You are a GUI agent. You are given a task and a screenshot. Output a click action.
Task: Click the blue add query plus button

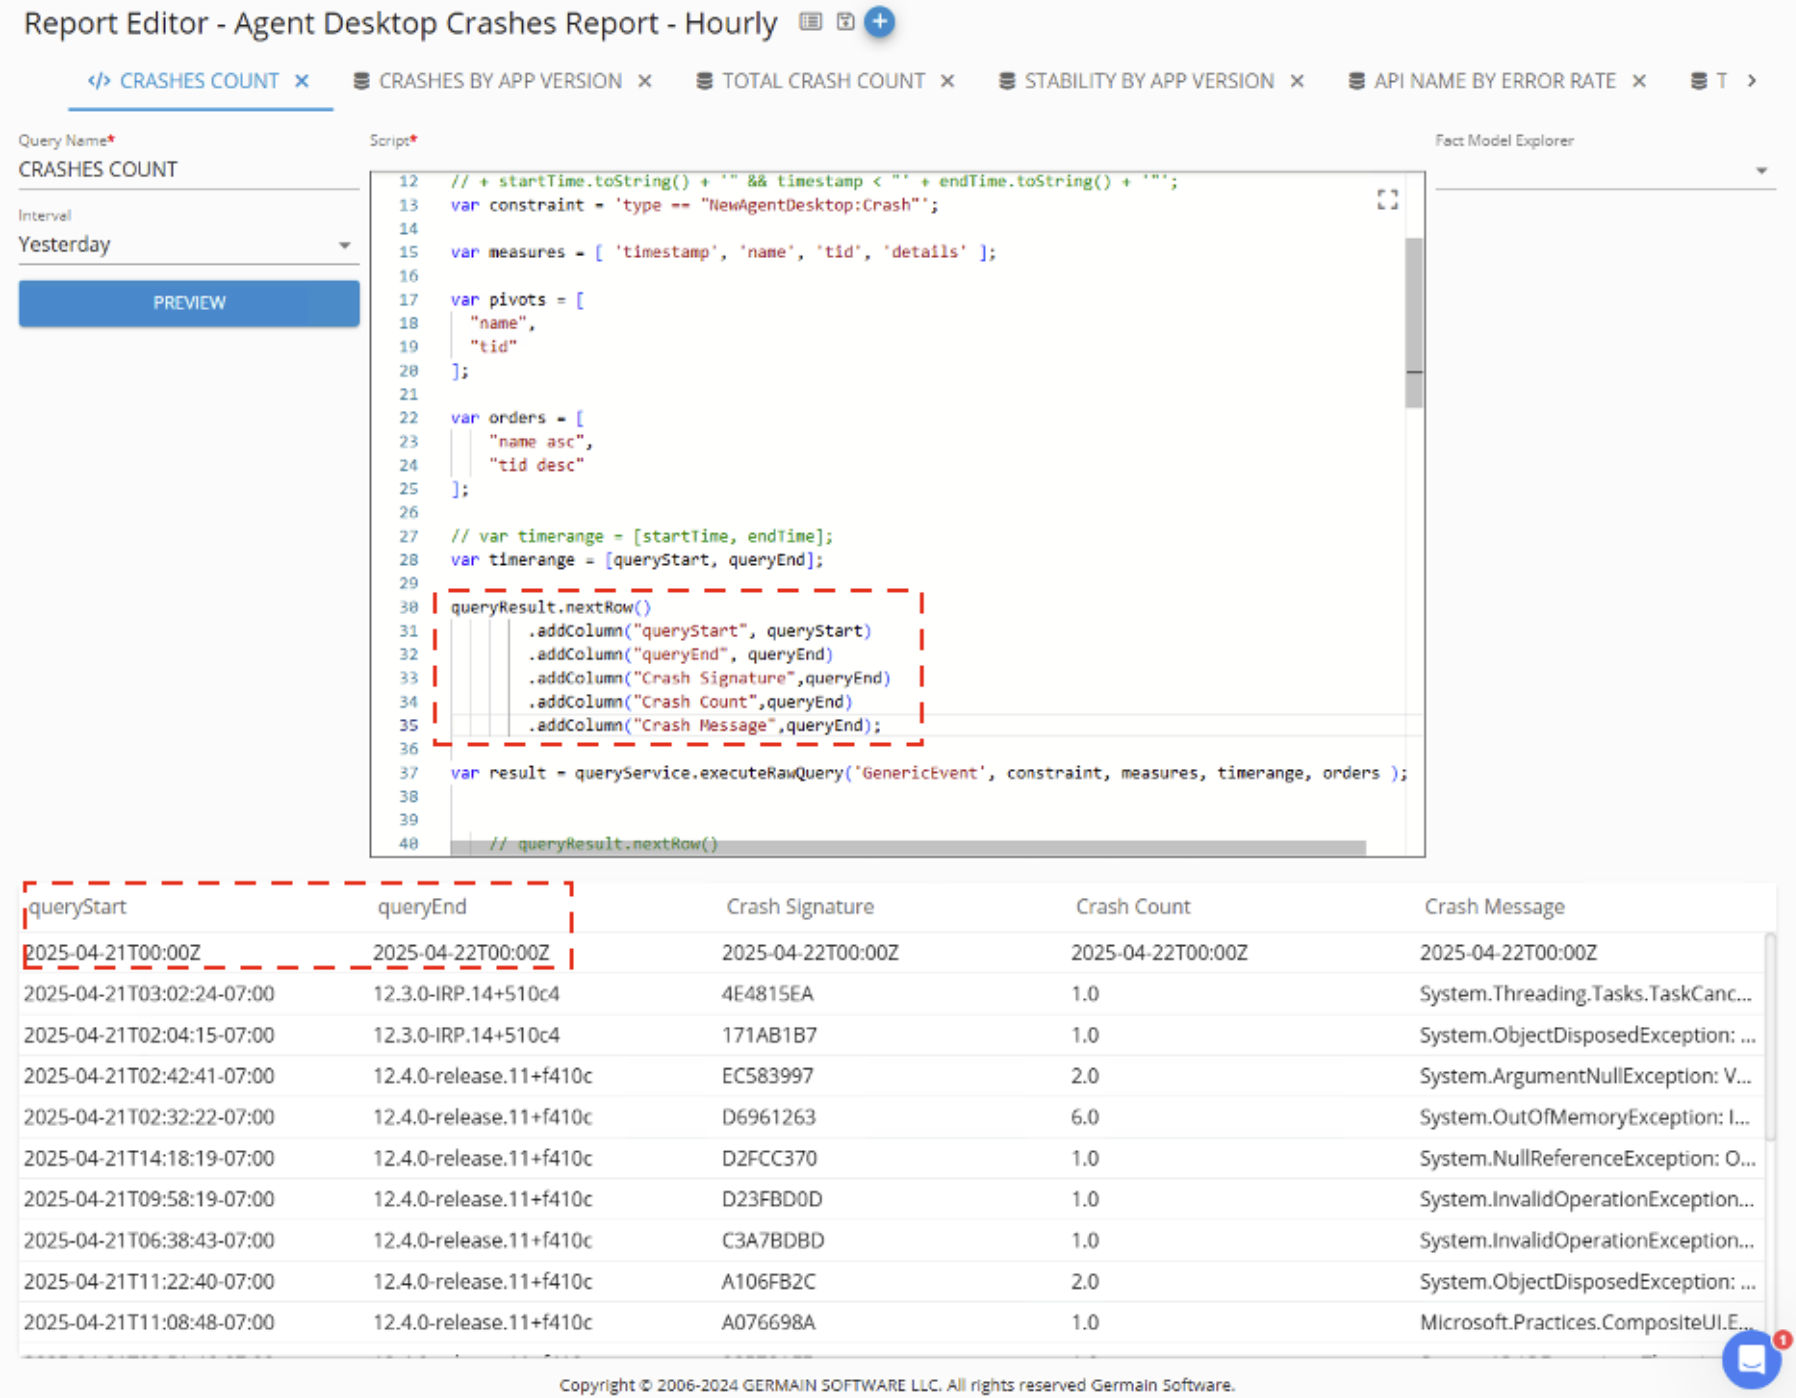coord(879,22)
